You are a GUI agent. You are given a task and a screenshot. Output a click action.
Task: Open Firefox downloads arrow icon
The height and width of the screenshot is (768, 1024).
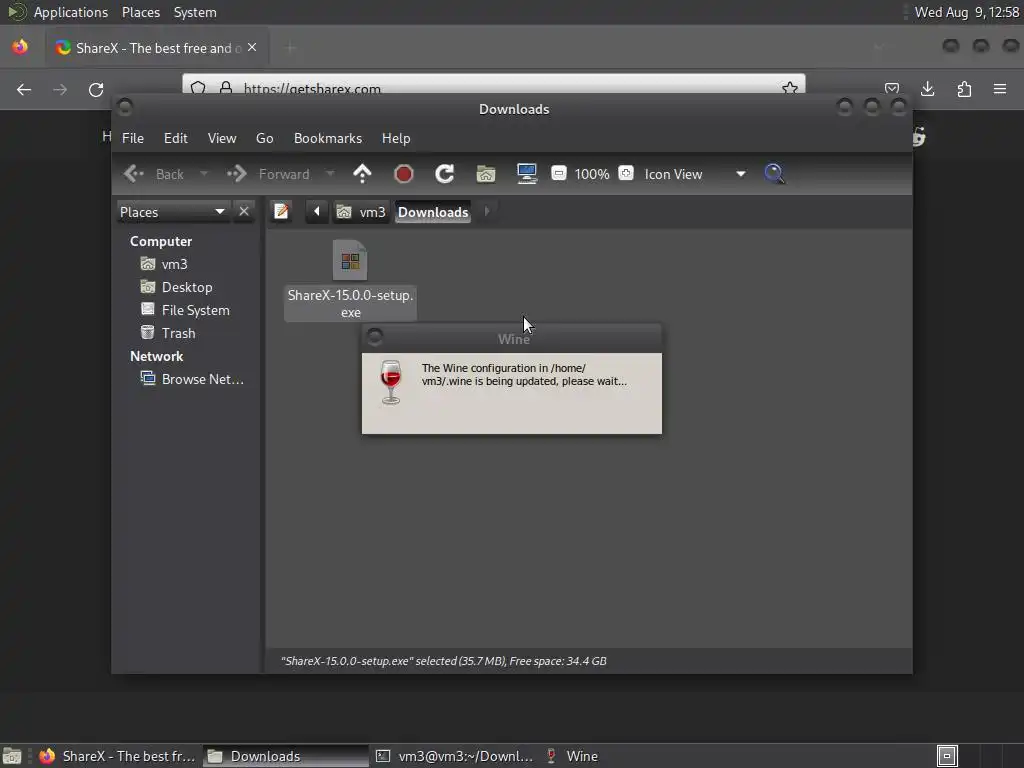click(927, 89)
